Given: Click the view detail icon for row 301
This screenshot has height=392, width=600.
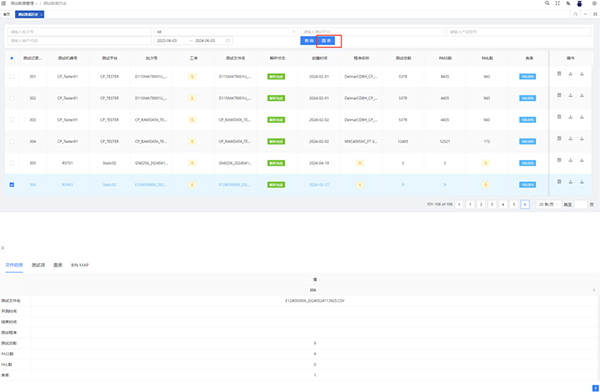Looking at the screenshot, I should pyautogui.click(x=559, y=74).
